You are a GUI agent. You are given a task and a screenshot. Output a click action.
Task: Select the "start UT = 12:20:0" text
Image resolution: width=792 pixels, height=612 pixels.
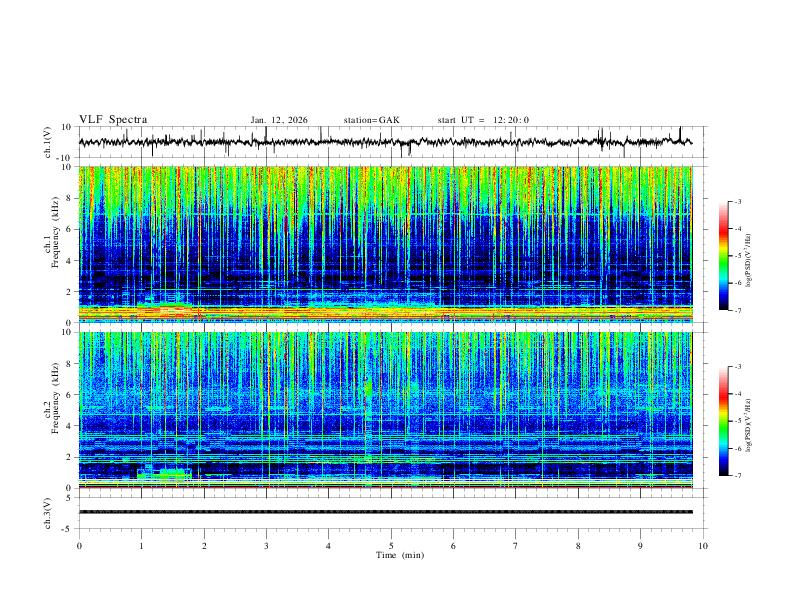click(483, 120)
